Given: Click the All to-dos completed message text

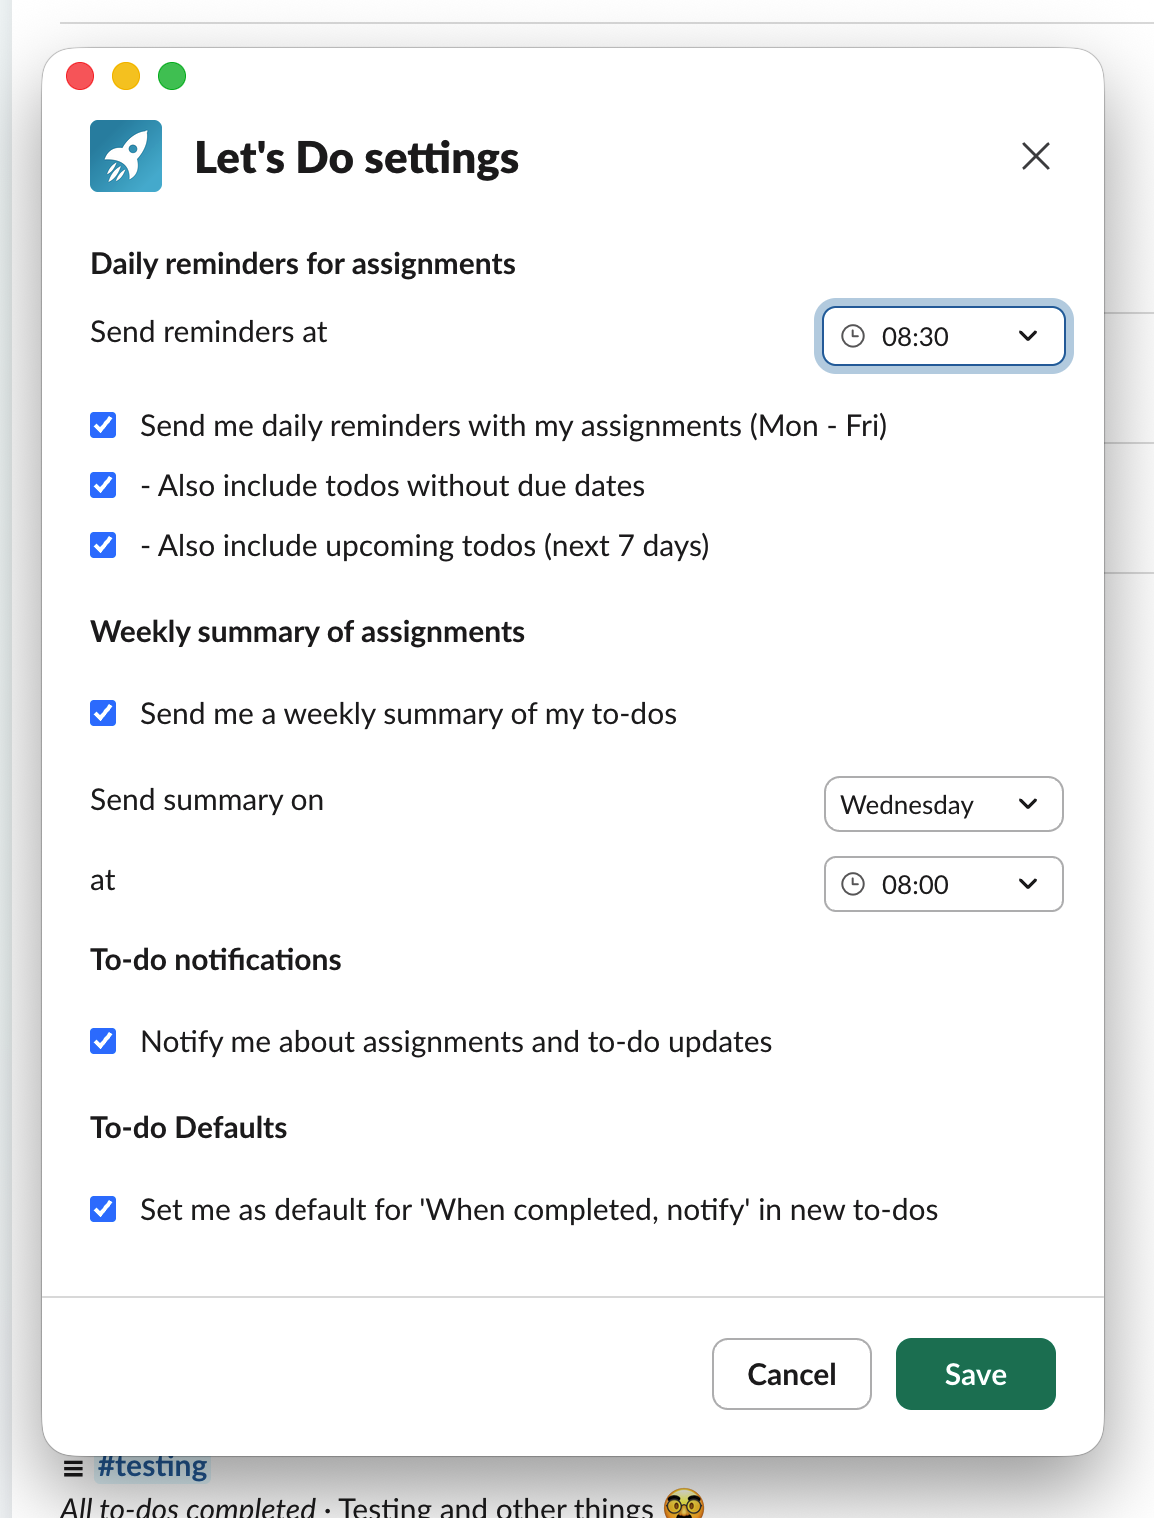Looking at the screenshot, I should coord(190,1504).
